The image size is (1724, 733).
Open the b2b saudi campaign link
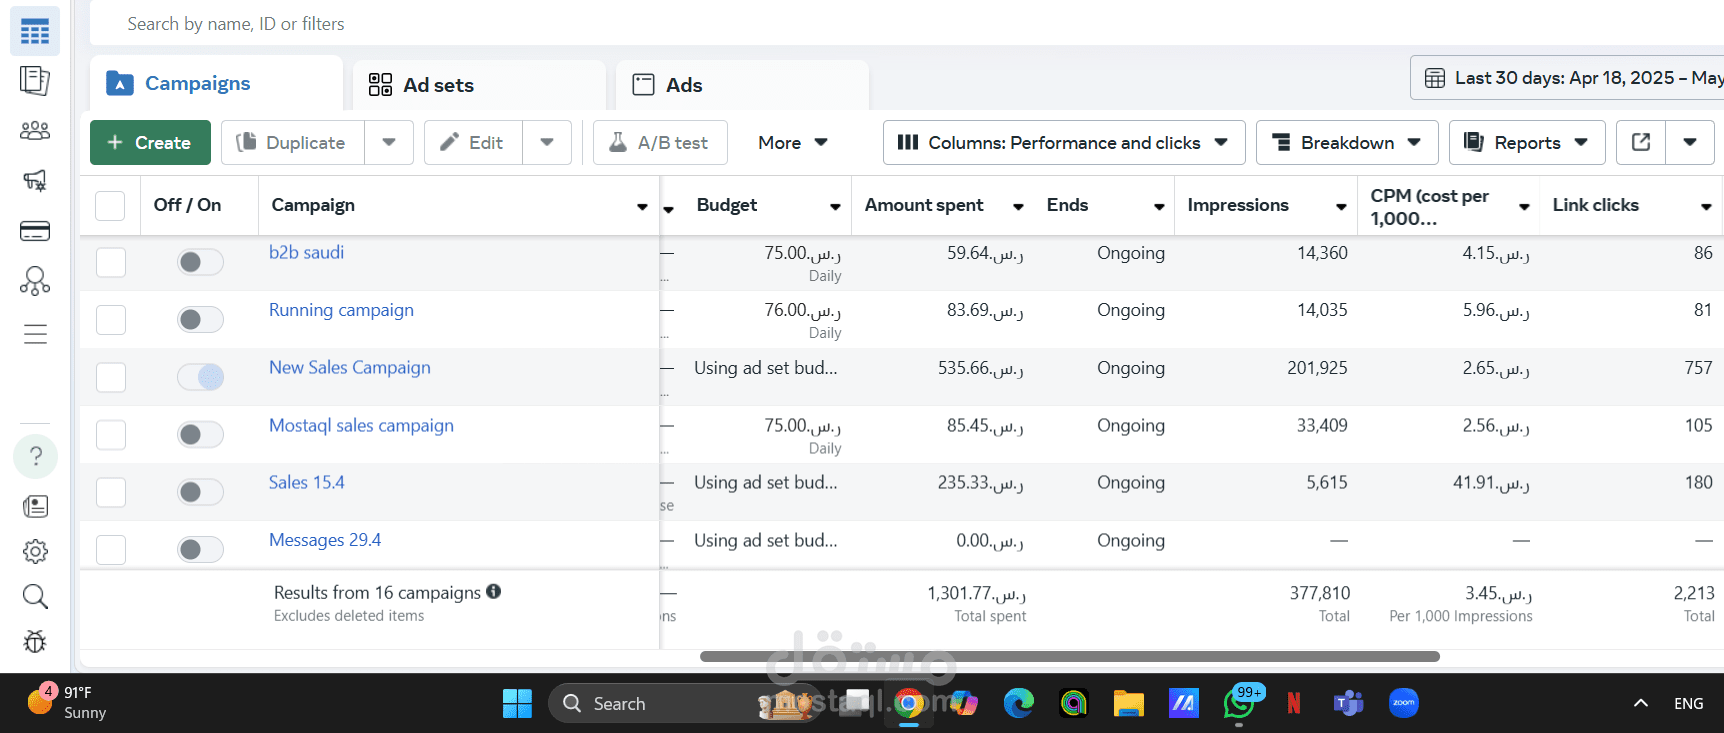306,252
